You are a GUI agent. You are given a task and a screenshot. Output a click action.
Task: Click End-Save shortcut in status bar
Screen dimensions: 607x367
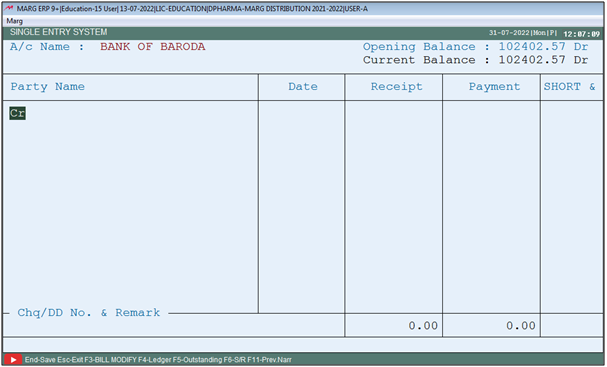[40, 360]
